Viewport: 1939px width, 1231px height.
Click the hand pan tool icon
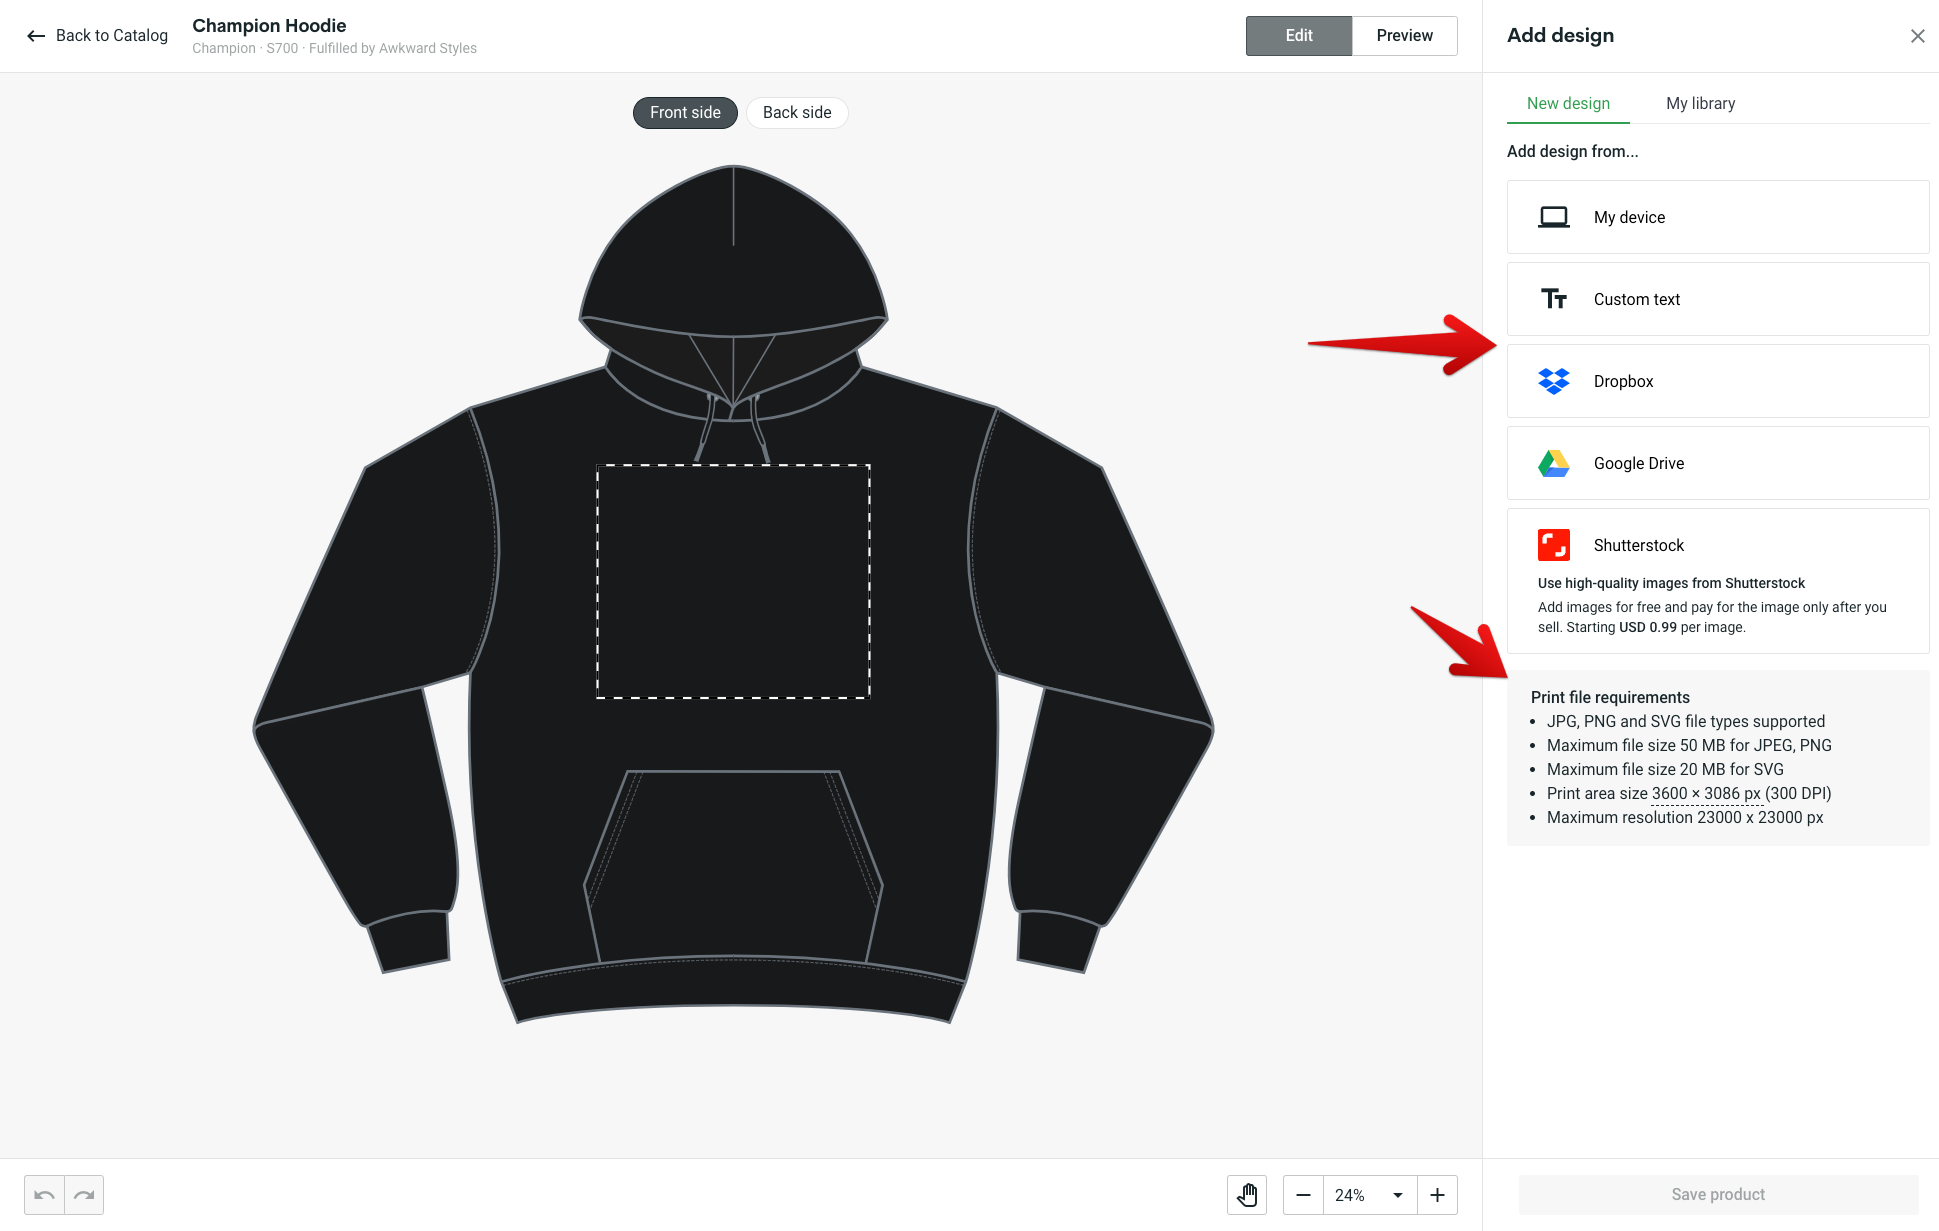point(1246,1194)
